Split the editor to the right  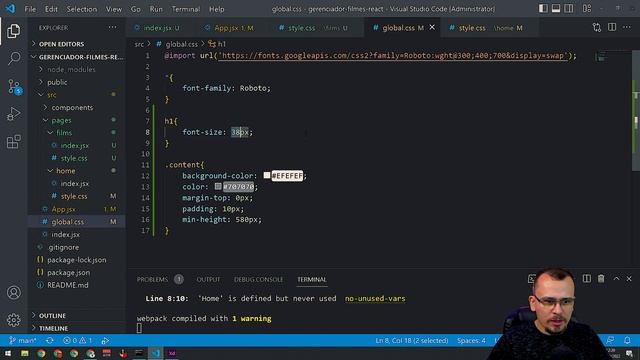click(612, 27)
